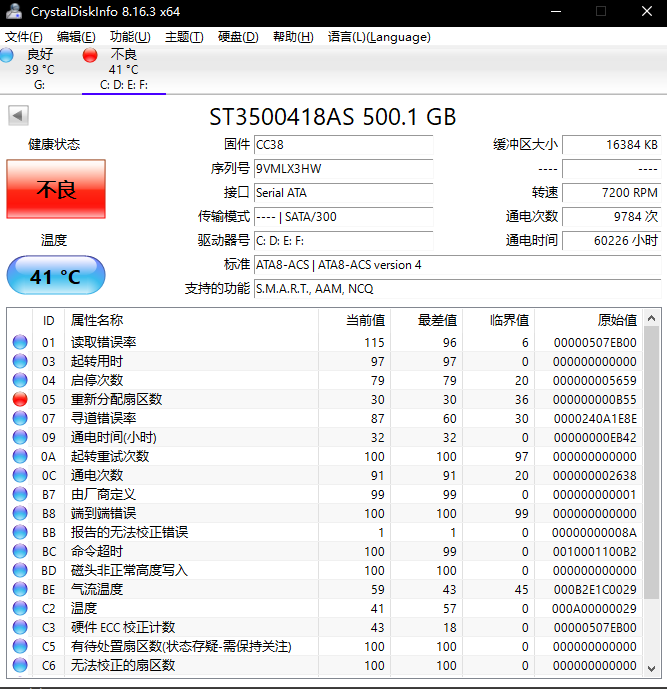
Task: Open the 编辑(E) menu
Action: [76, 37]
